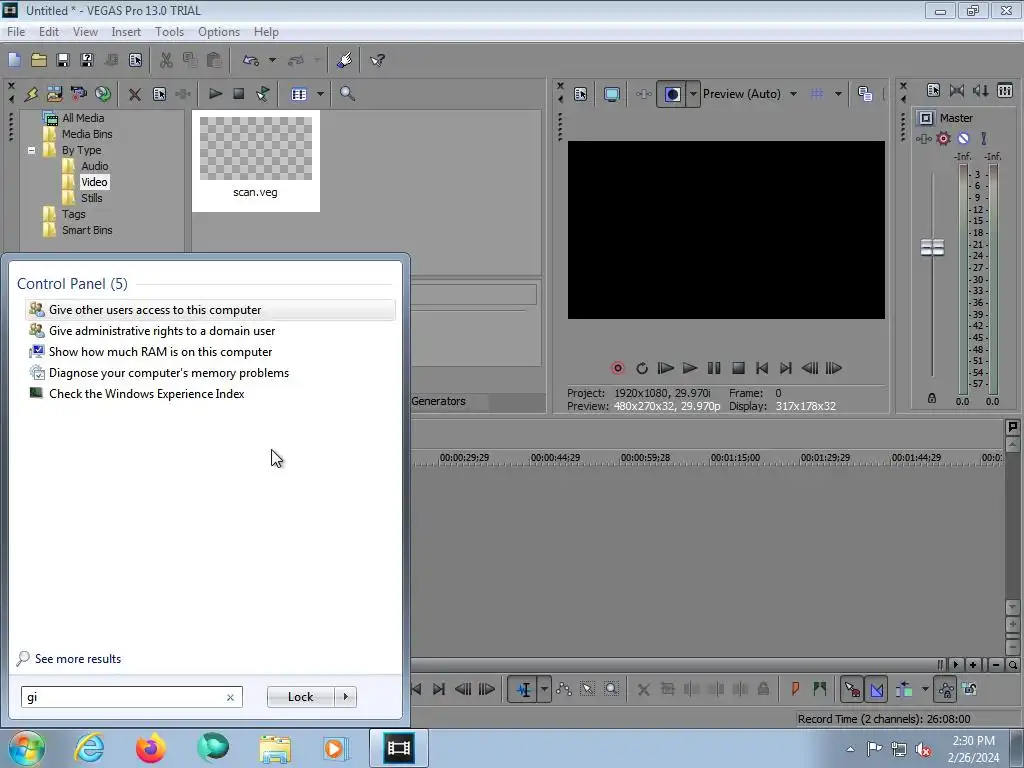Image resolution: width=1024 pixels, height=768 pixels.
Task: Open Project Video Properties in preview toolbar
Action: [581, 94]
